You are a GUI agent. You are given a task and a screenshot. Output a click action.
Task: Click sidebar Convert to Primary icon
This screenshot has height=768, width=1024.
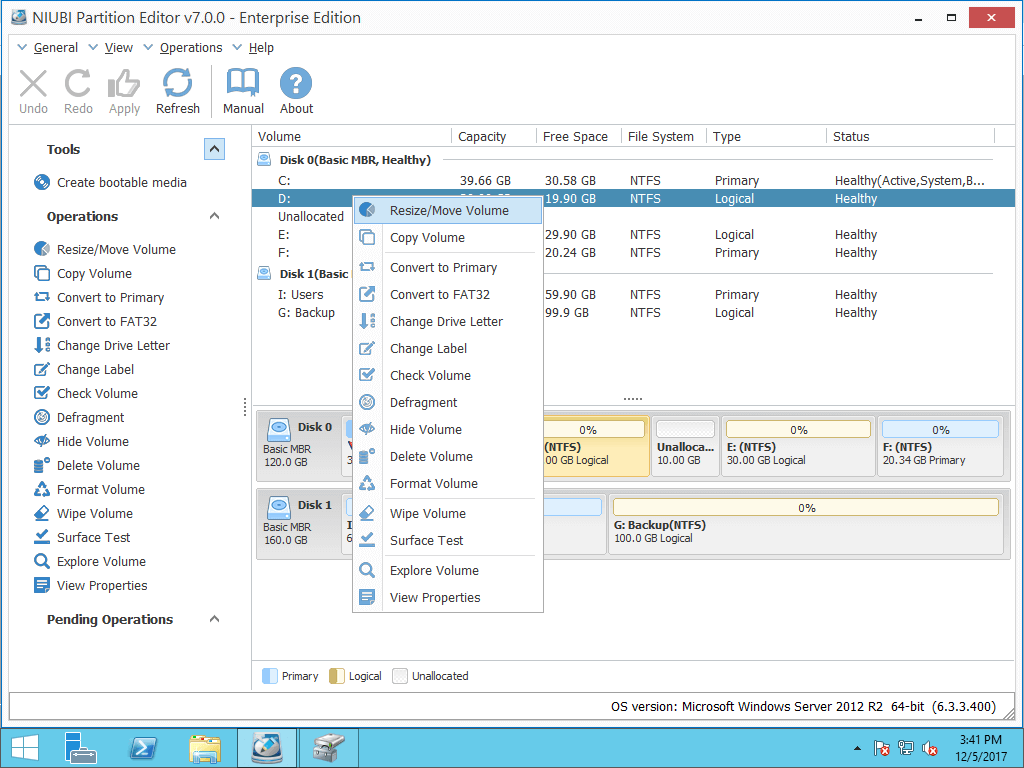point(42,297)
